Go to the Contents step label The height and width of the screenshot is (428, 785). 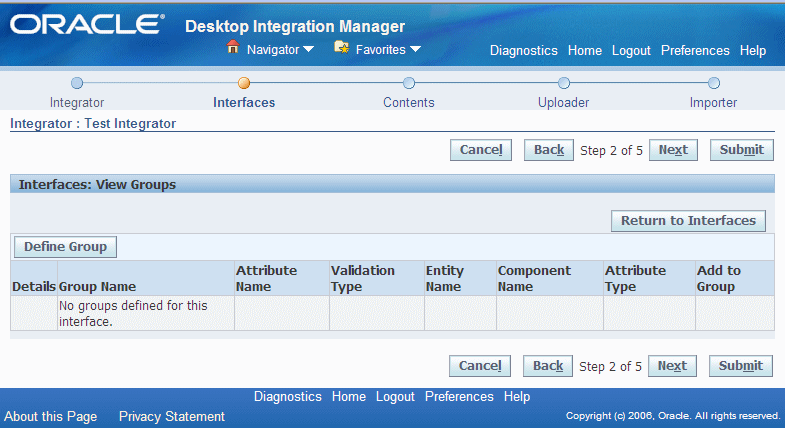409,103
